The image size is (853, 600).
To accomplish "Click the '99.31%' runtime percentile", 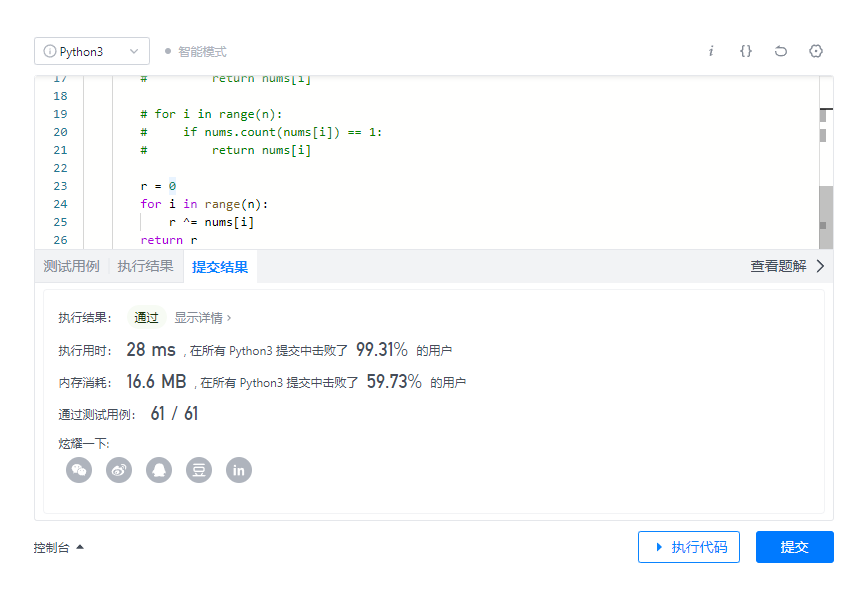I will click(381, 349).
